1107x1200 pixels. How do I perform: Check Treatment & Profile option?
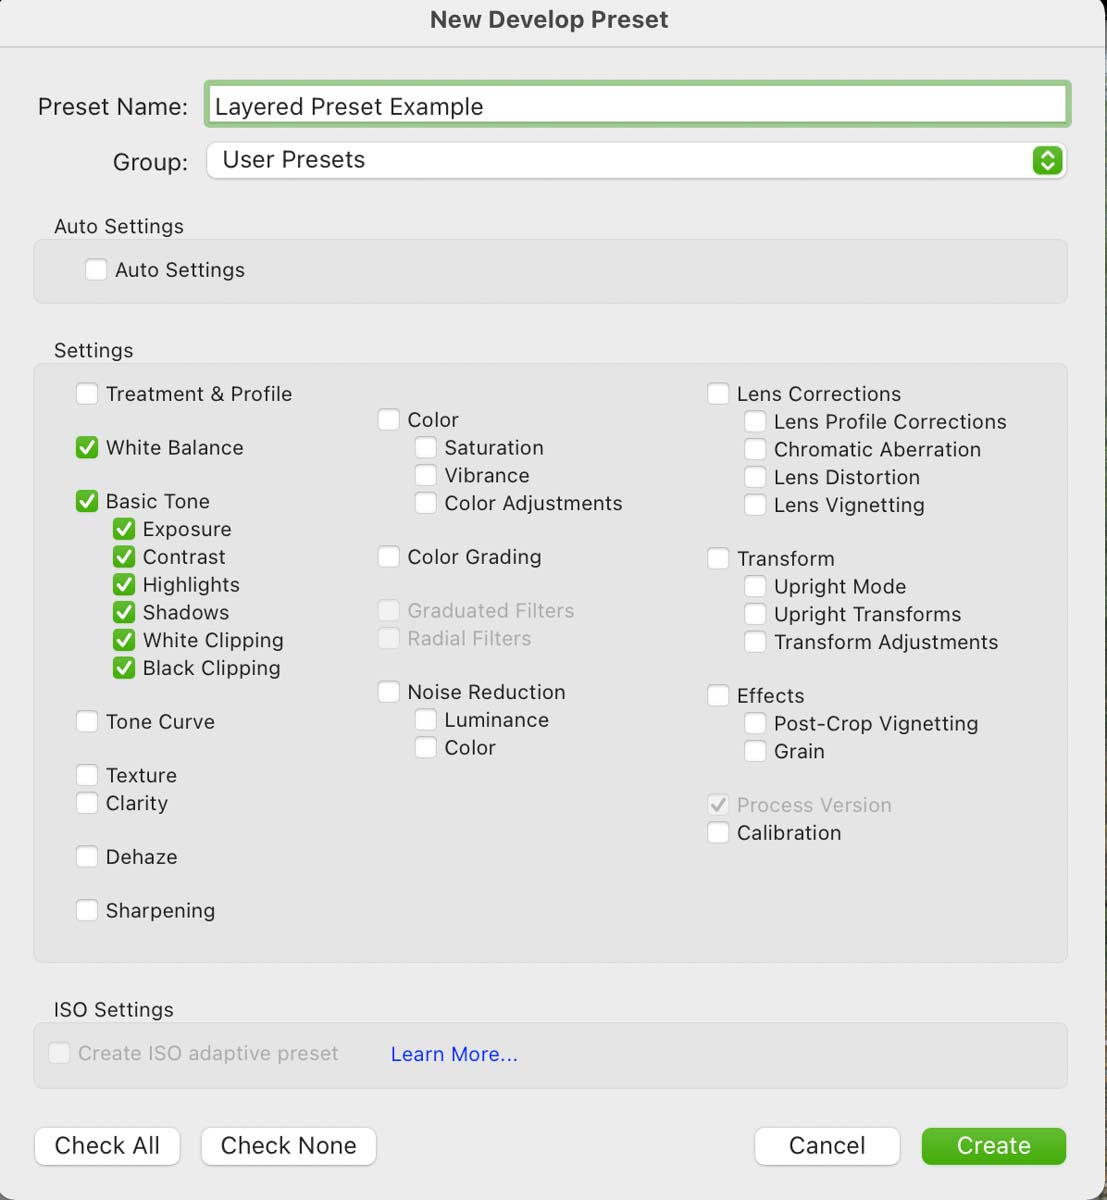(87, 393)
